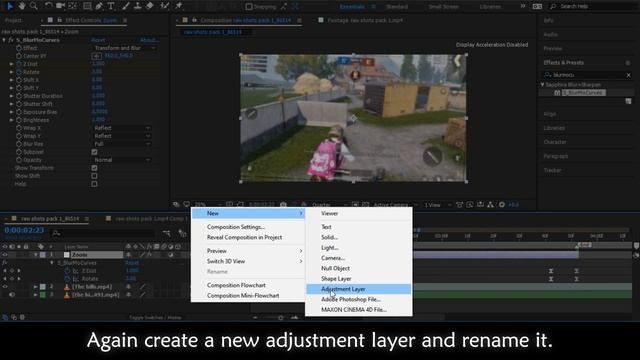Open the Align panel
The width and height of the screenshot is (640, 360).
(550, 114)
